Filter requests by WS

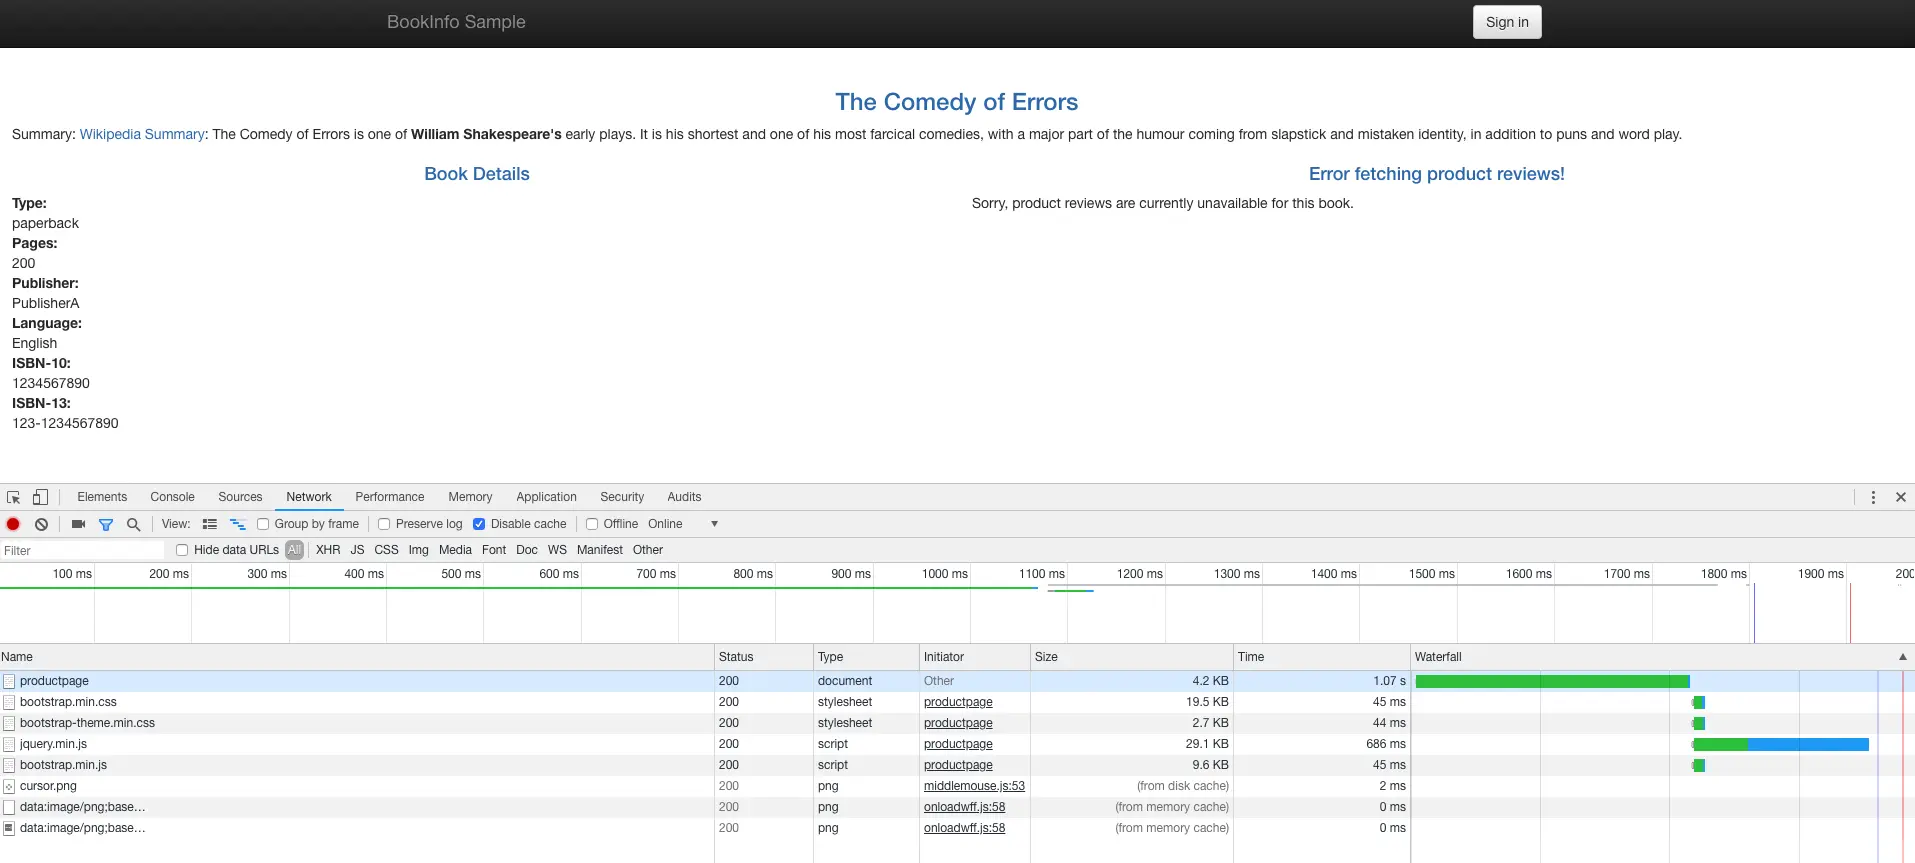coord(557,550)
